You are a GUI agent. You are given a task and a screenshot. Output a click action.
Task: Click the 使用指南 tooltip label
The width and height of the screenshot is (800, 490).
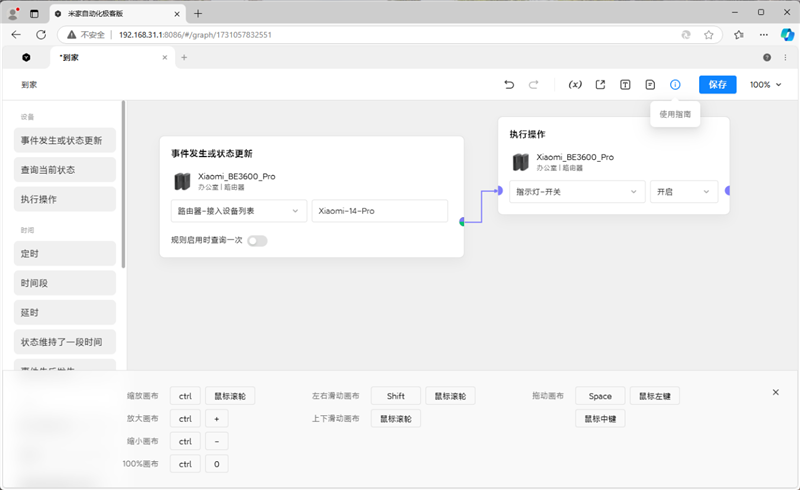(x=675, y=114)
